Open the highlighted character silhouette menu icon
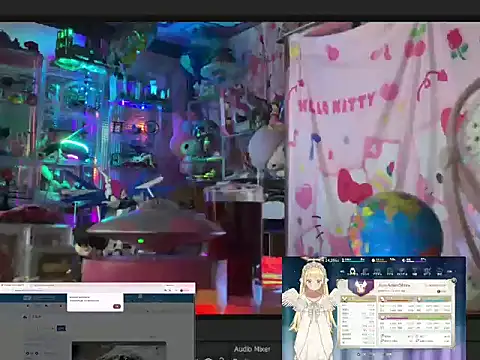Image resolution: width=480 pixels, height=360 pixels. point(353,271)
